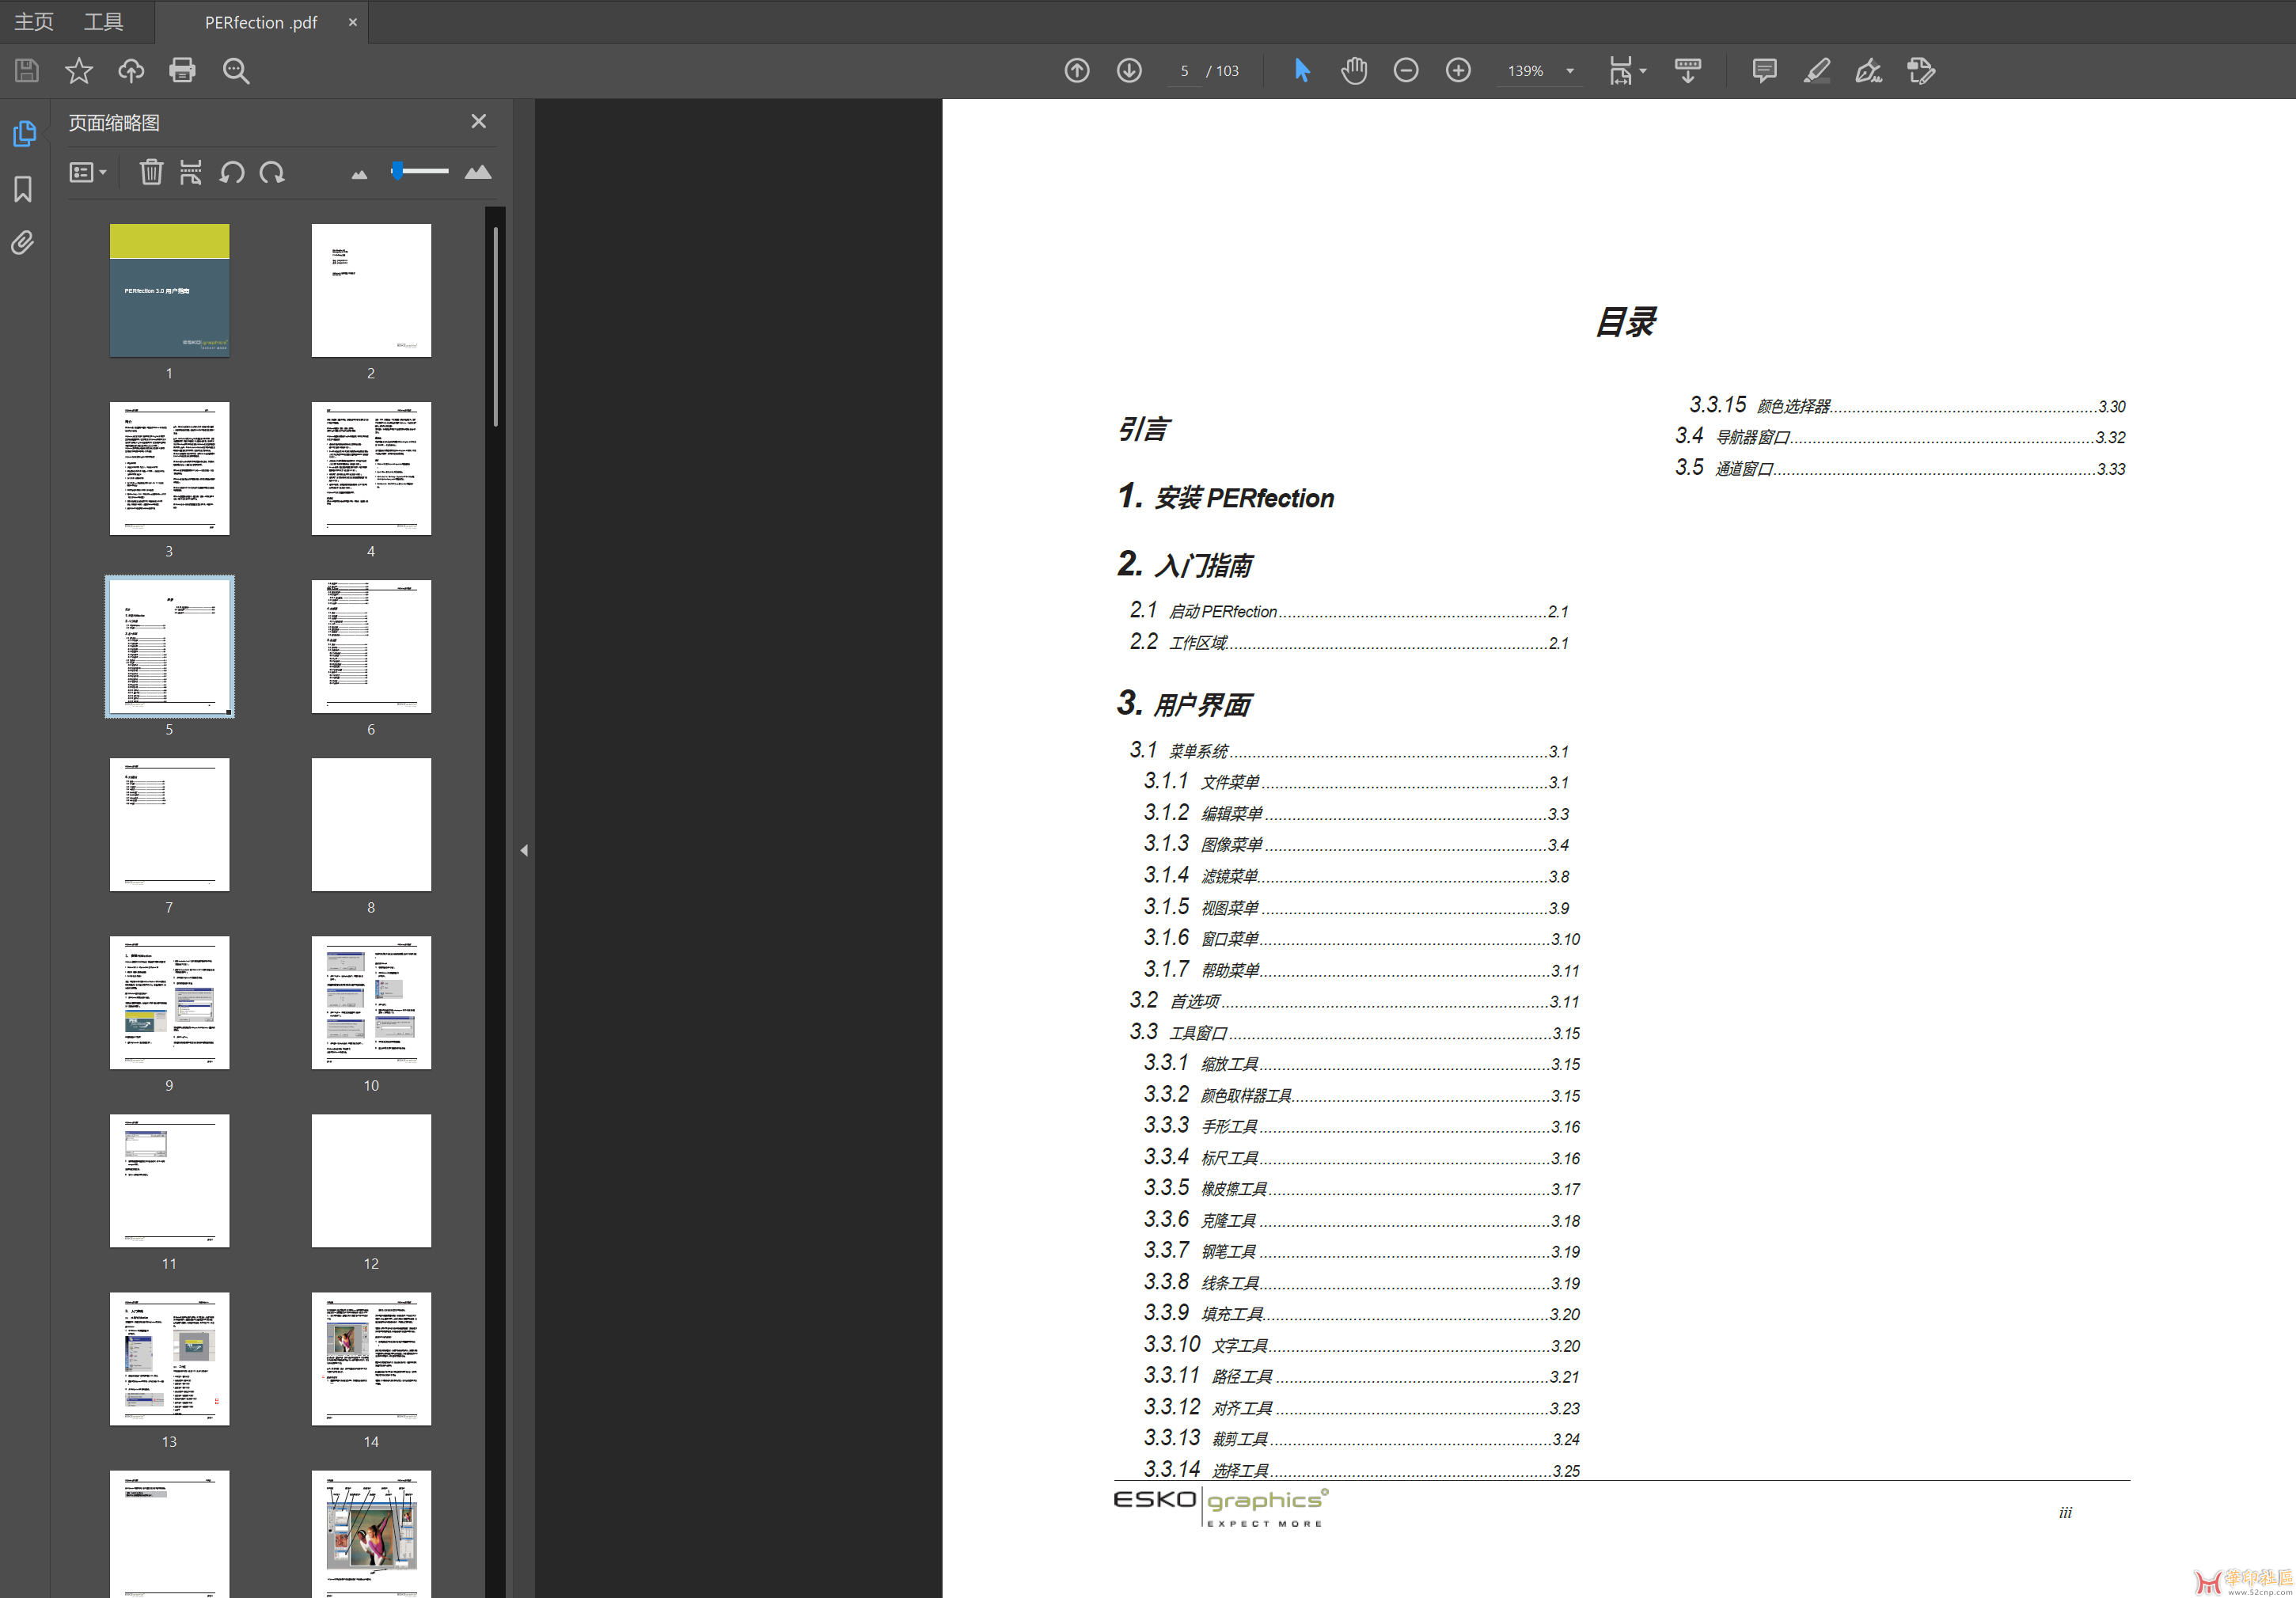Select page 6 thumbnail

click(x=371, y=646)
